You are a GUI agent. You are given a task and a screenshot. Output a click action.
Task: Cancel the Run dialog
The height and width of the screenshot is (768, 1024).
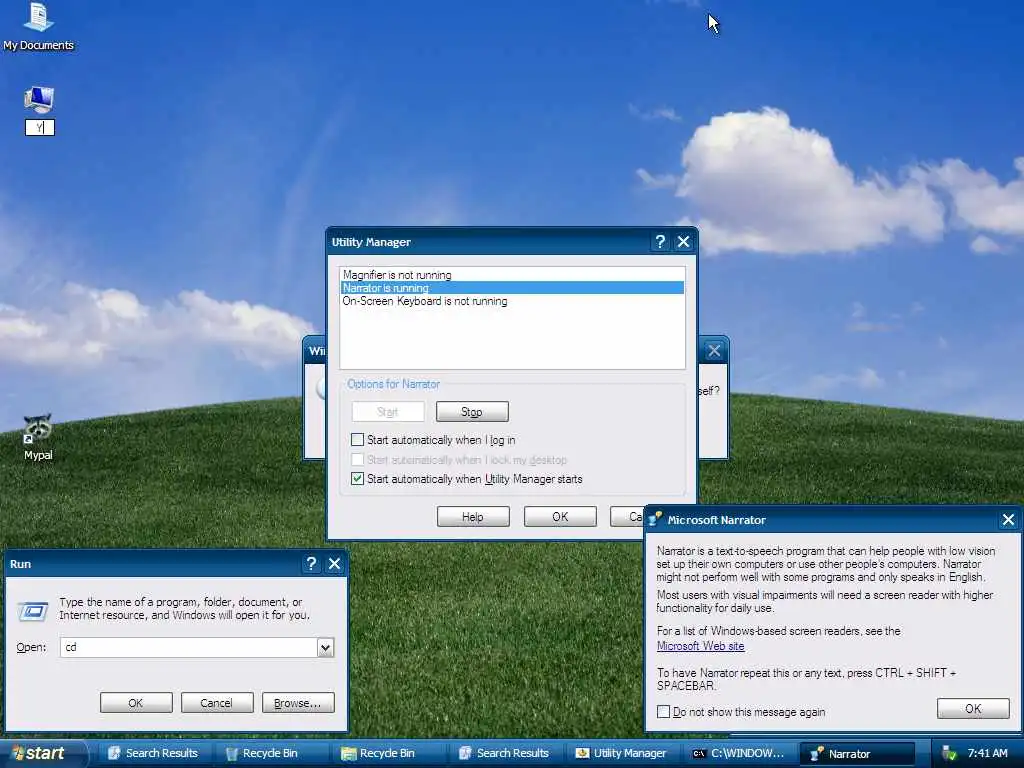pyautogui.click(x=217, y=703)
